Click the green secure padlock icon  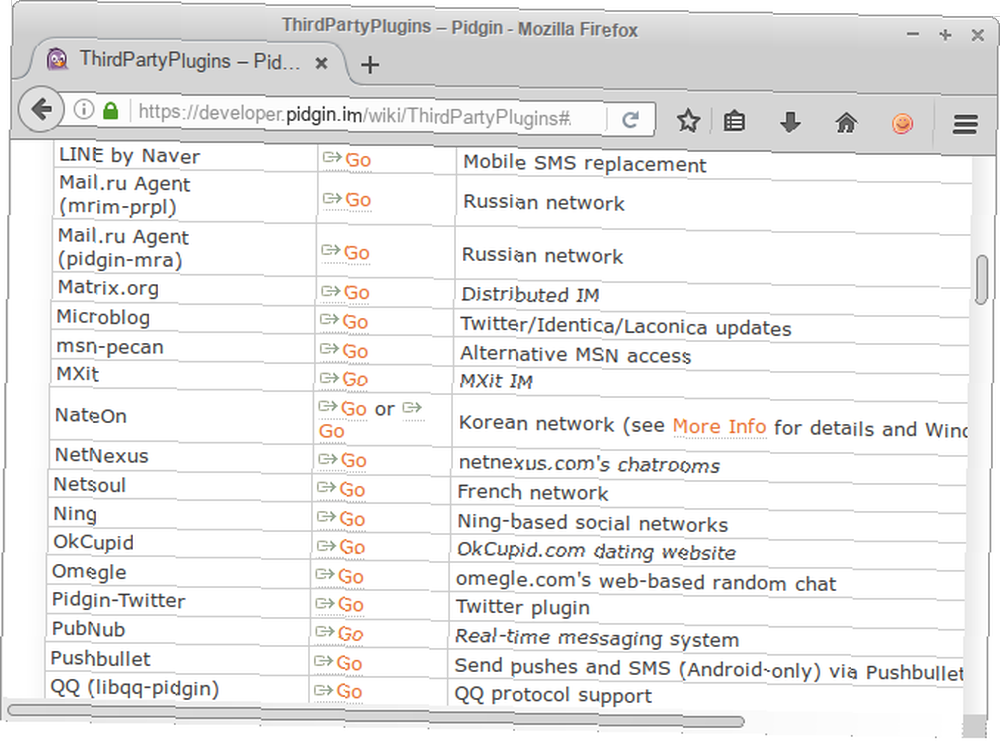(x=110, y=111)
